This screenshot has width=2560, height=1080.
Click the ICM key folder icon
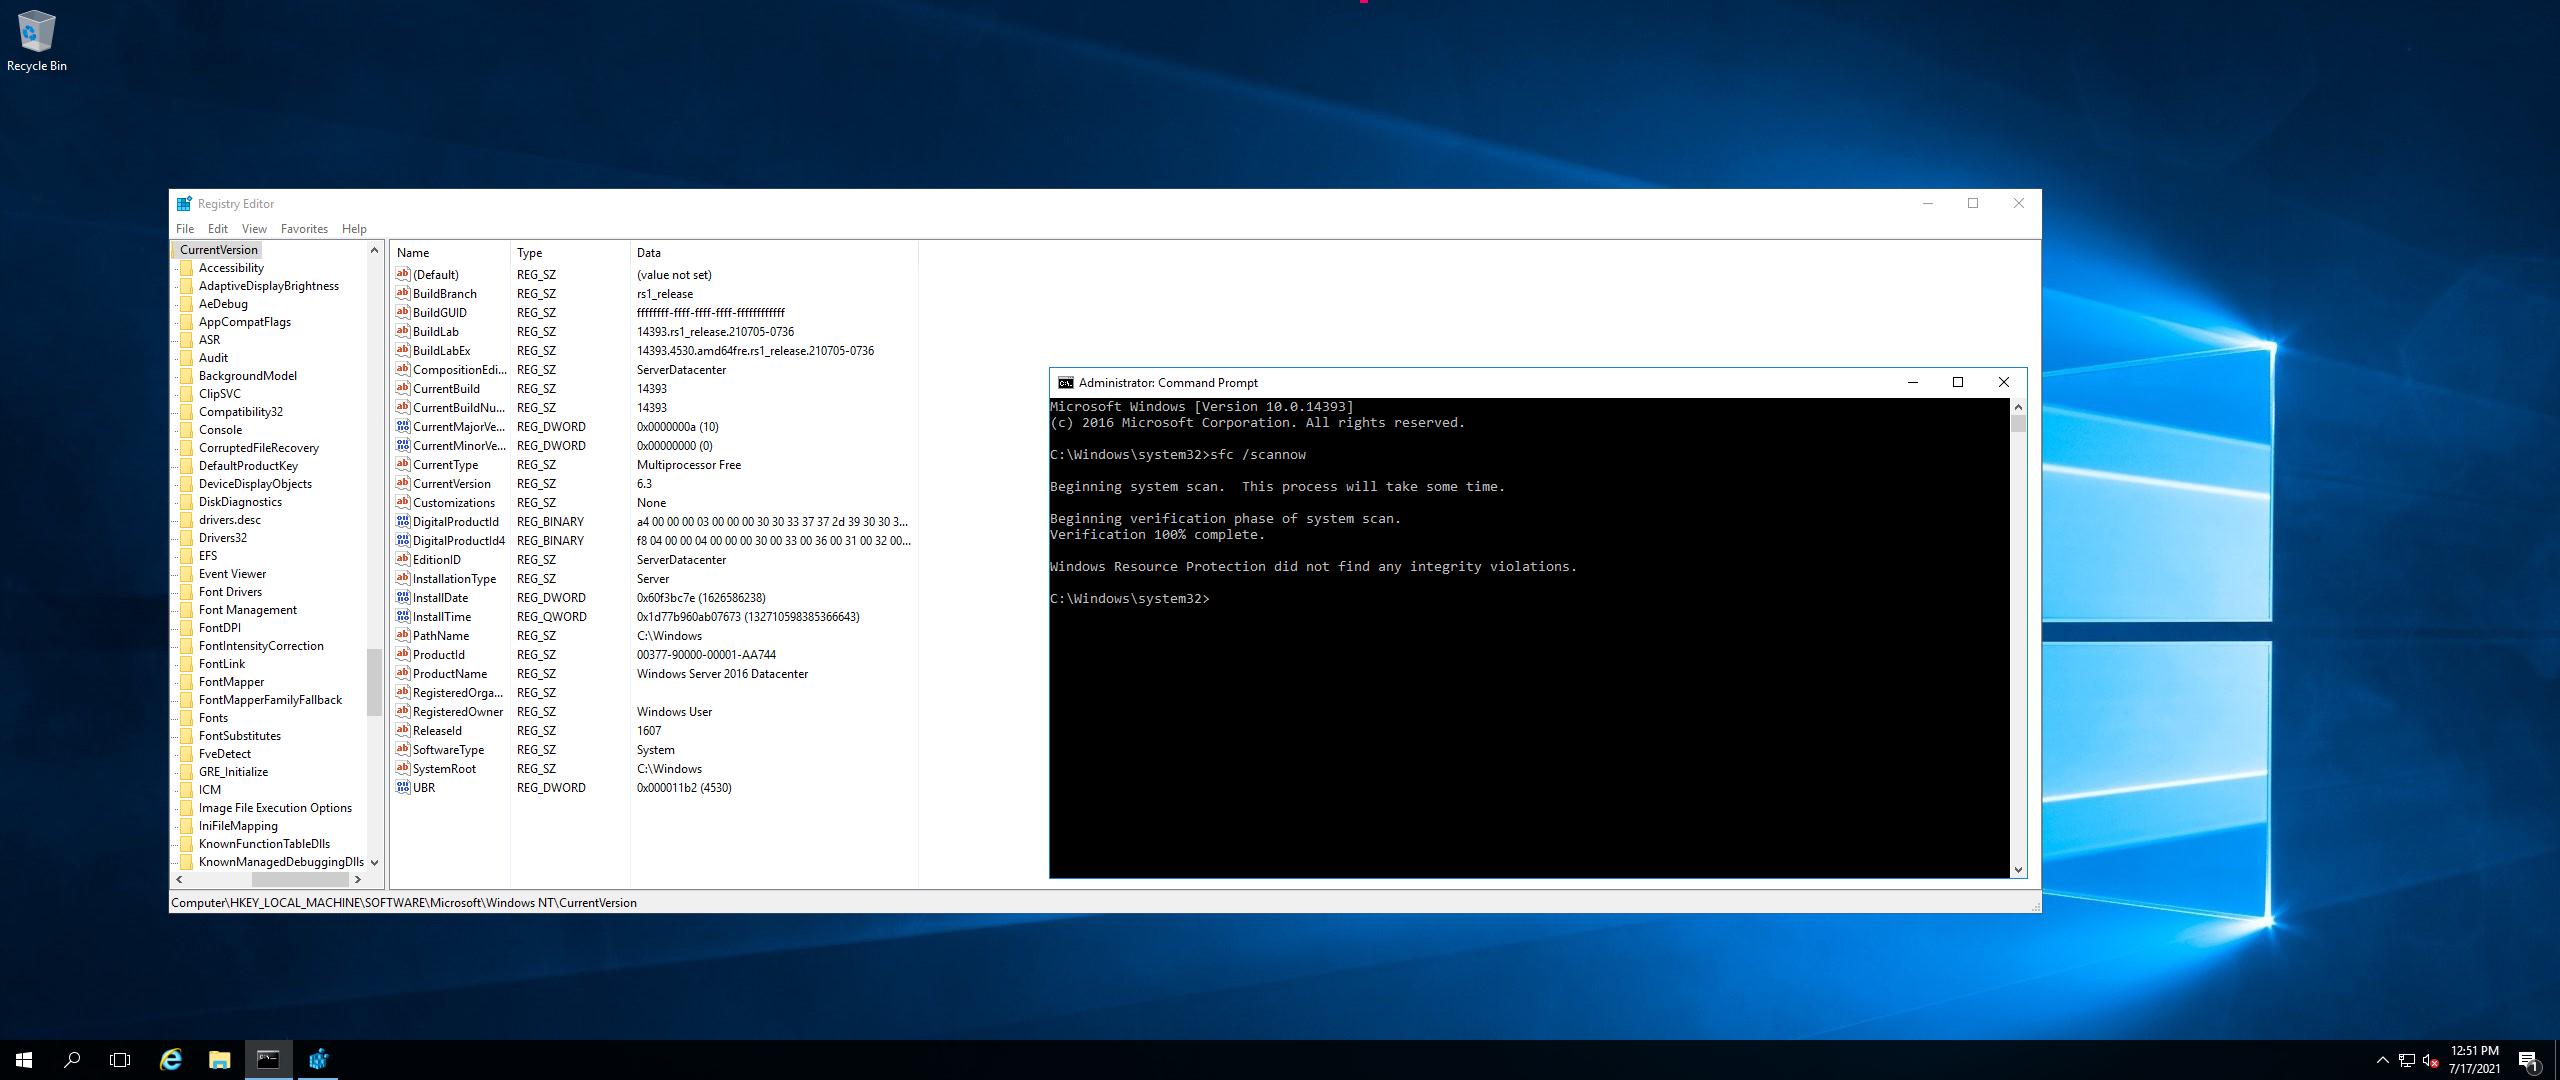point(186,790)
